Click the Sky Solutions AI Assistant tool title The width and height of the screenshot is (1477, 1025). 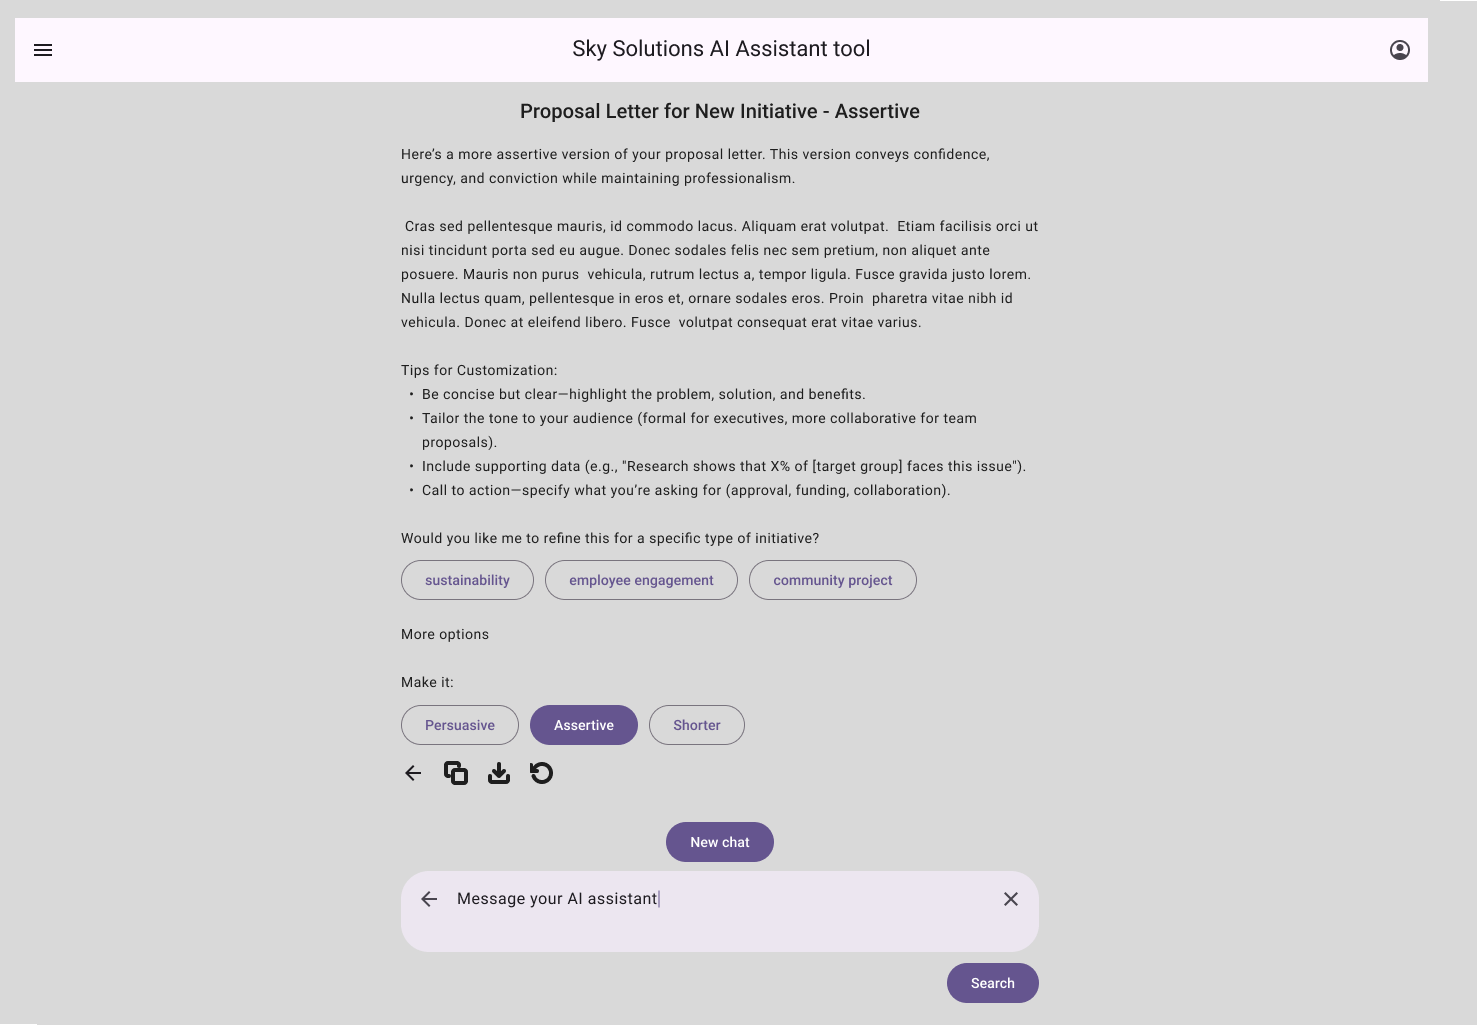(721, 49)
